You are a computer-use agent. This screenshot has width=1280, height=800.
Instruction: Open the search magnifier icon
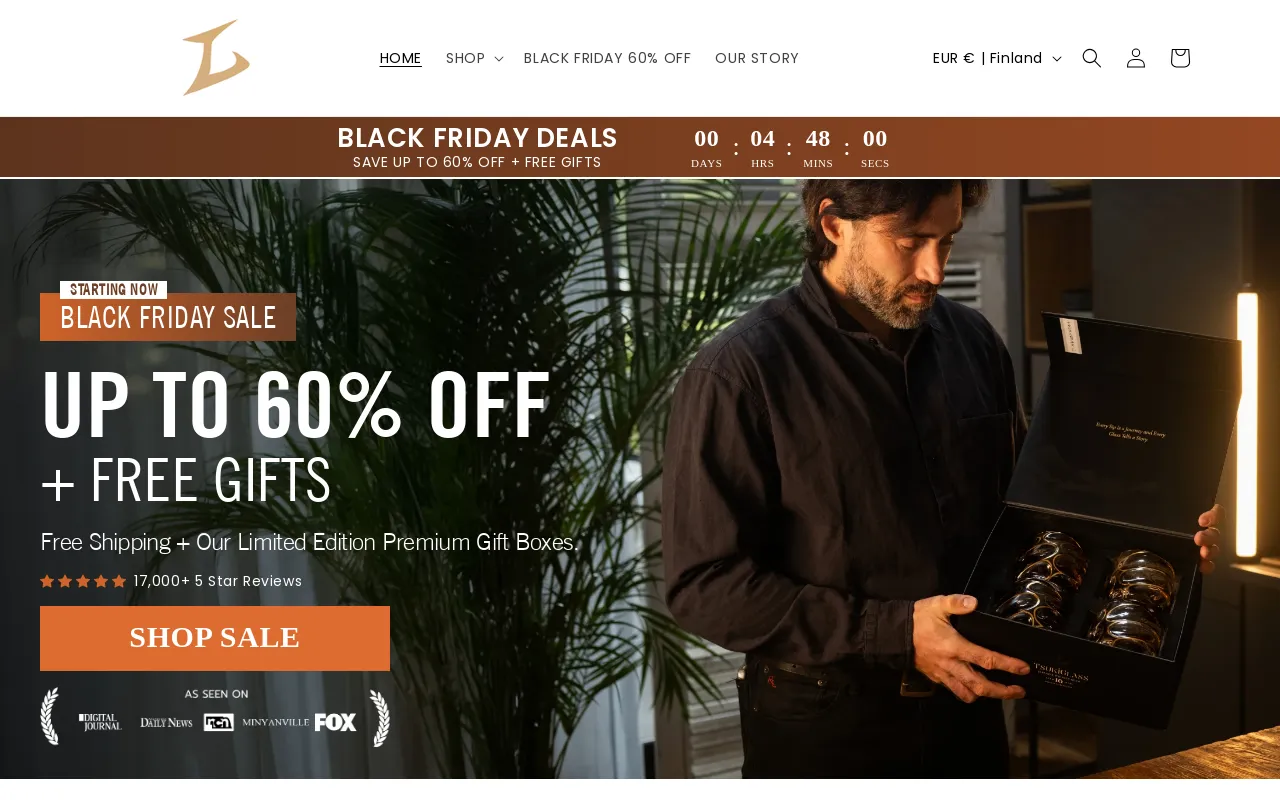pyautogui.click(x=1092, y=58)
